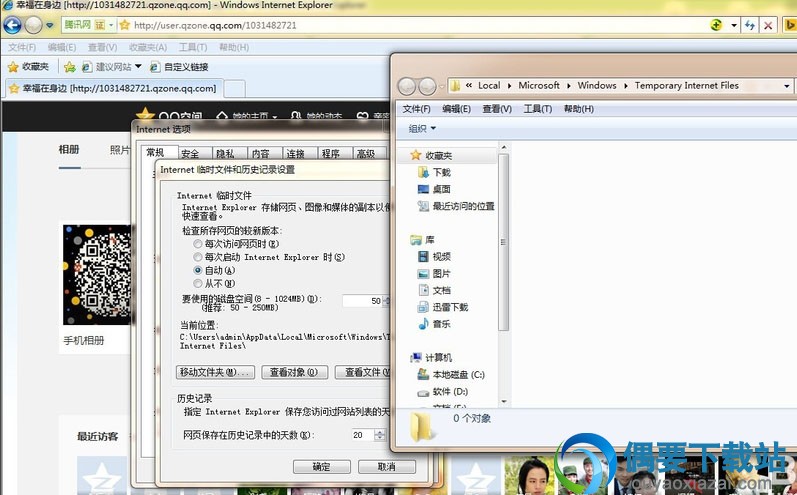
Task: Click navigation pane scrollbar down arrow
Action: 504,401
